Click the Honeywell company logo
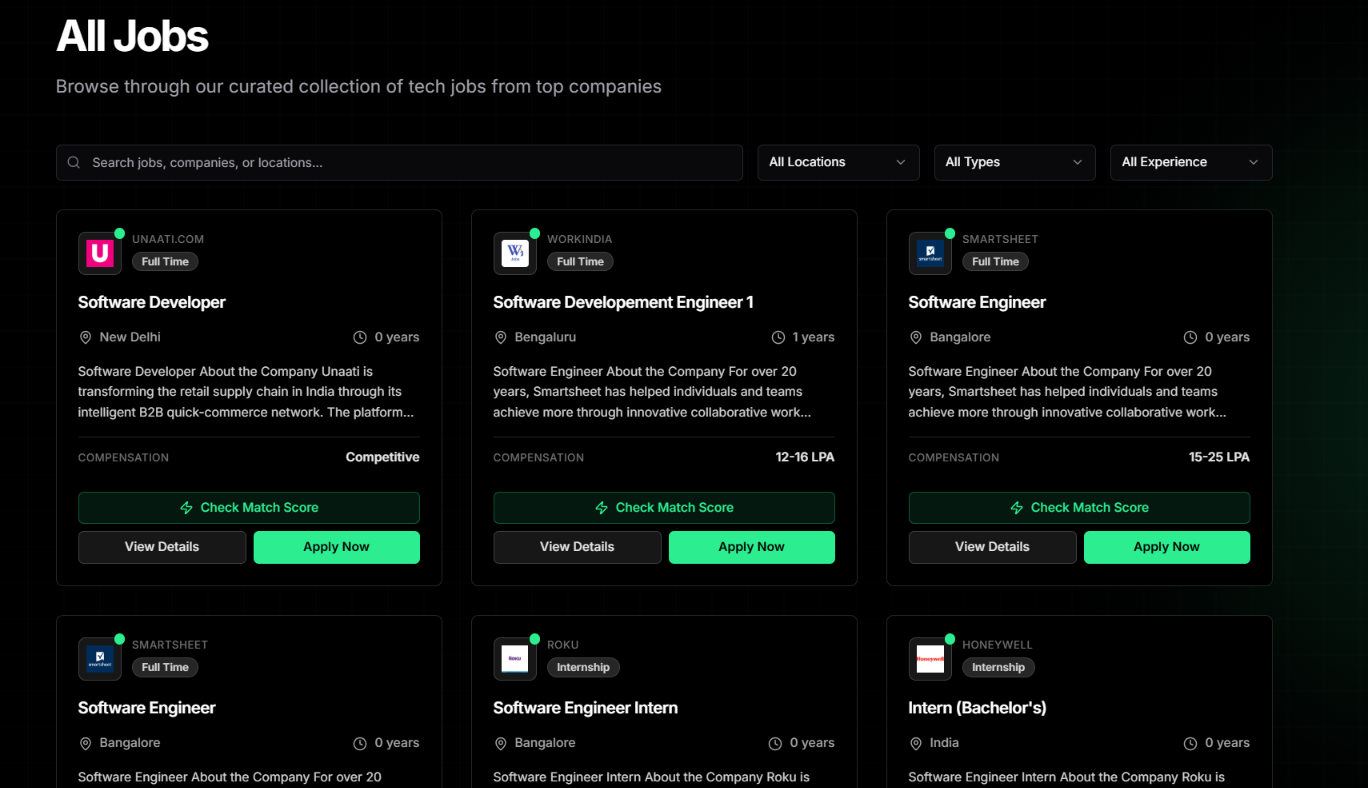The image size is (1368, 788). point(930,659)
